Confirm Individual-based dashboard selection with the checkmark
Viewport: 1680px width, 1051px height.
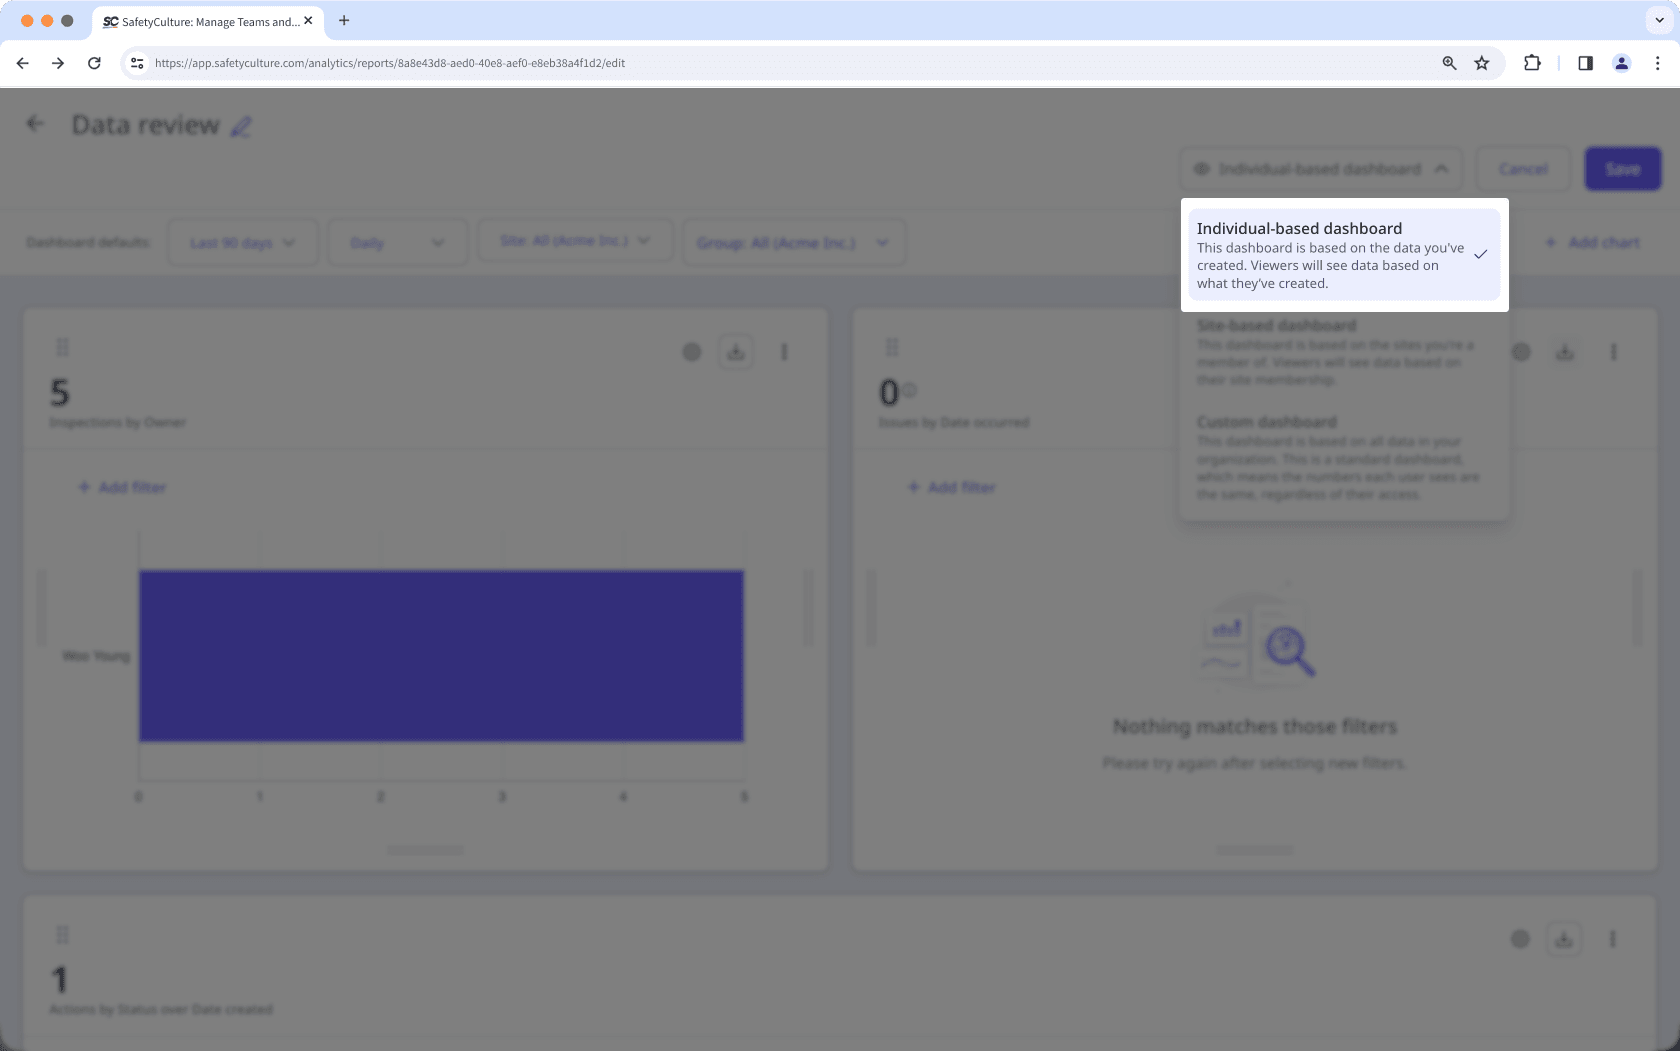pos(1480,257)
